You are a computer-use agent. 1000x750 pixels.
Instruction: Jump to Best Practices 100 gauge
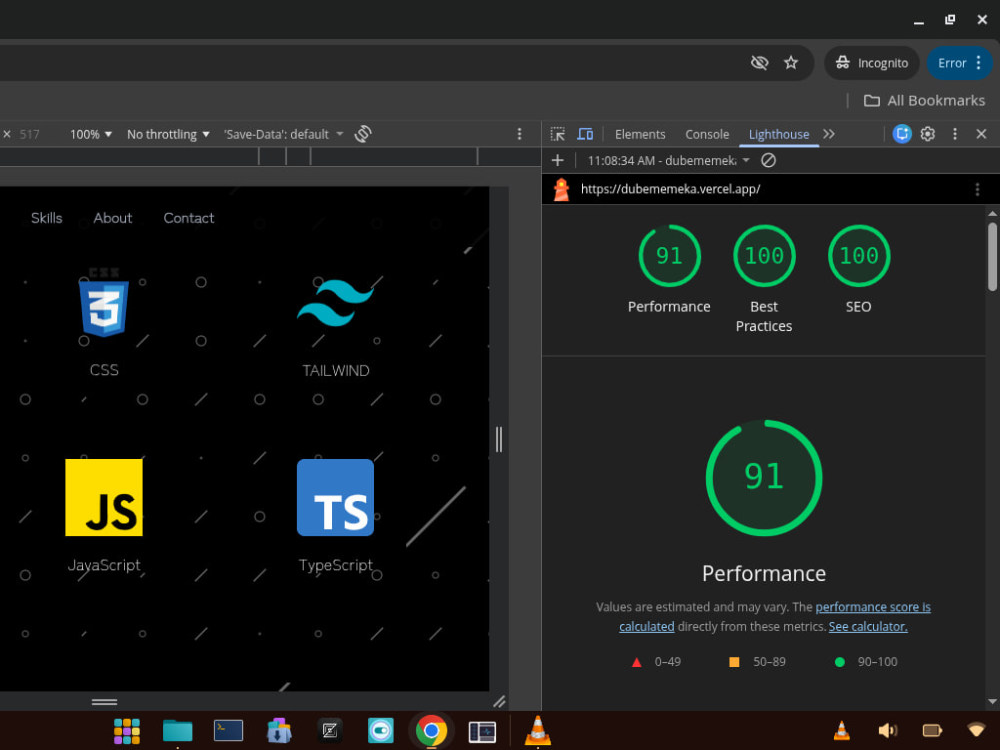763,256
